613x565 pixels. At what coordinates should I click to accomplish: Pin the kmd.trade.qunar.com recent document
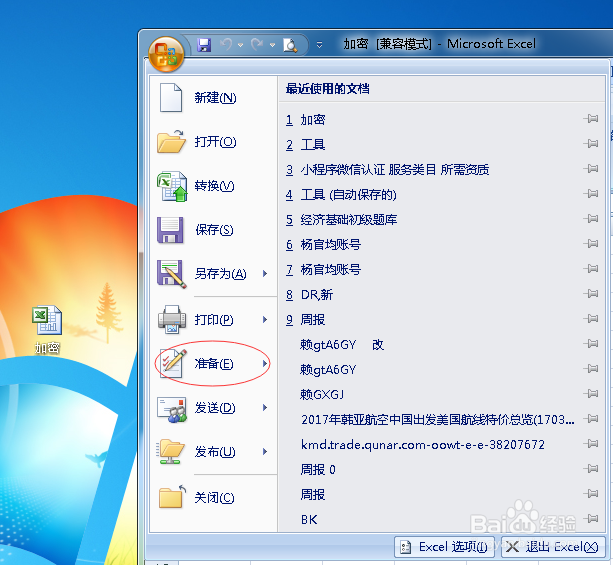click(591, 444)
